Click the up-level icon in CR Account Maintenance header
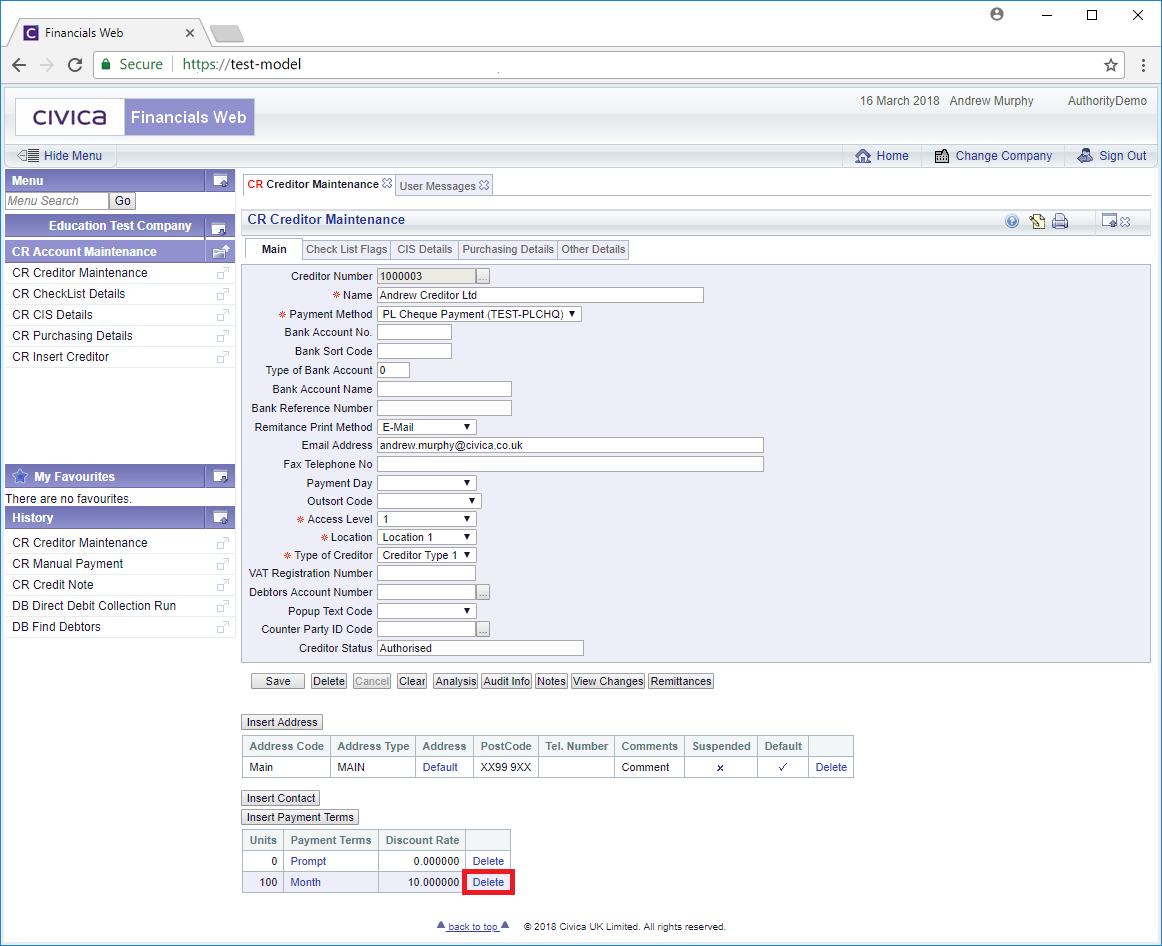The height and width of the screenshot is (946, 1162). [x=220, y=252]
